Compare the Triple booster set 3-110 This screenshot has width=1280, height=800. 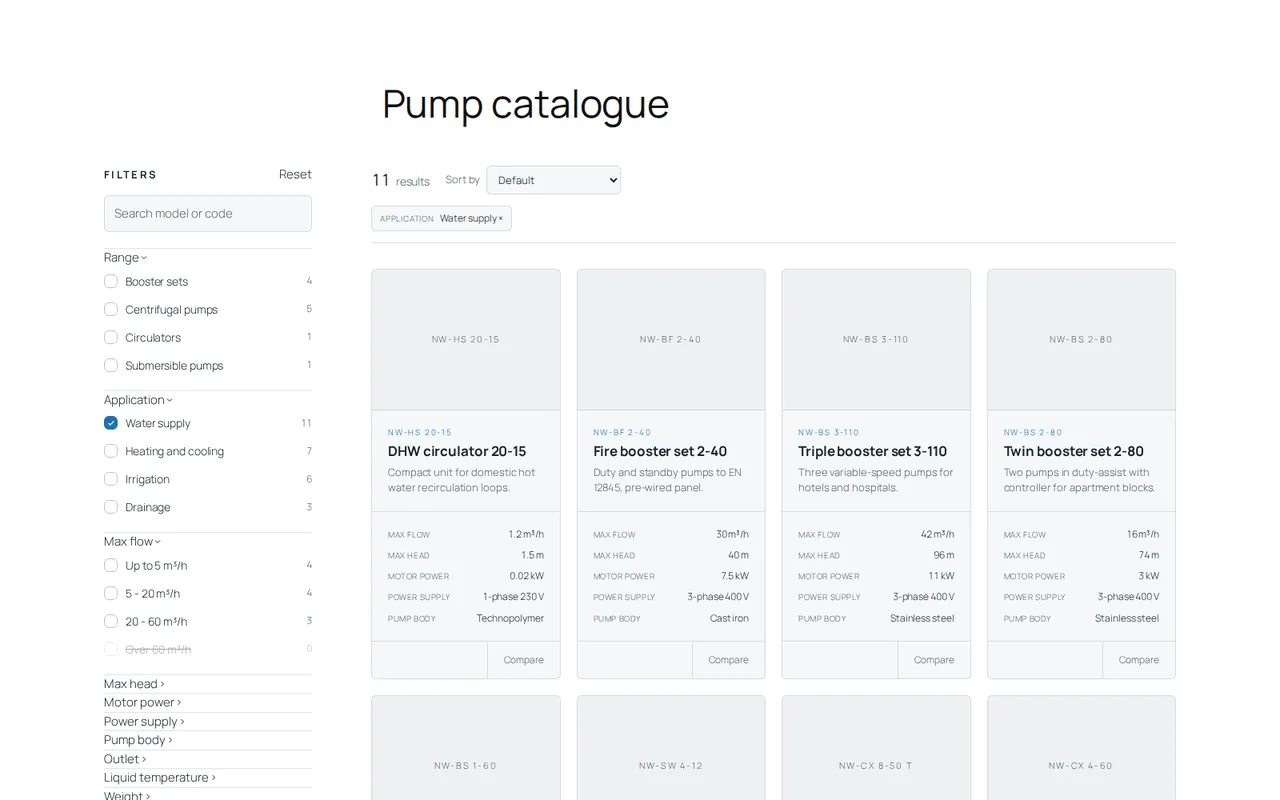click(934, 660)
